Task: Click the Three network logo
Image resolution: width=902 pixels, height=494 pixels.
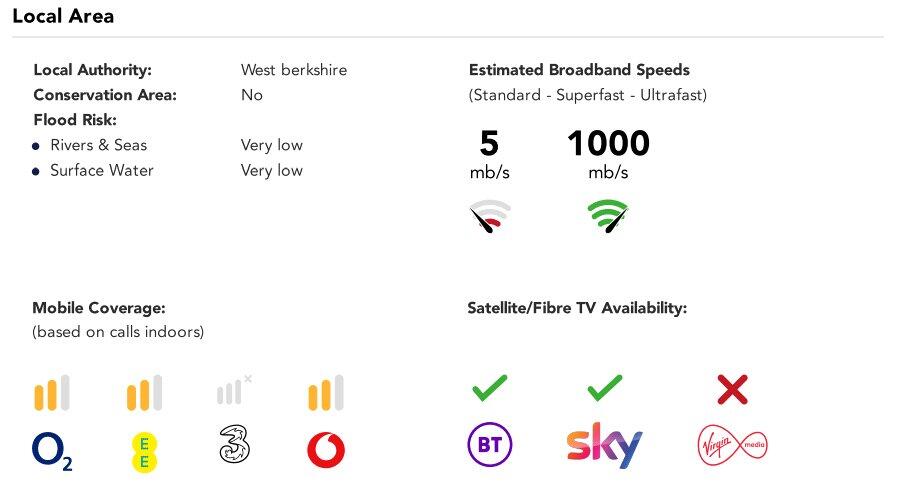Action: pyautogui.click(x=234, y=445)
